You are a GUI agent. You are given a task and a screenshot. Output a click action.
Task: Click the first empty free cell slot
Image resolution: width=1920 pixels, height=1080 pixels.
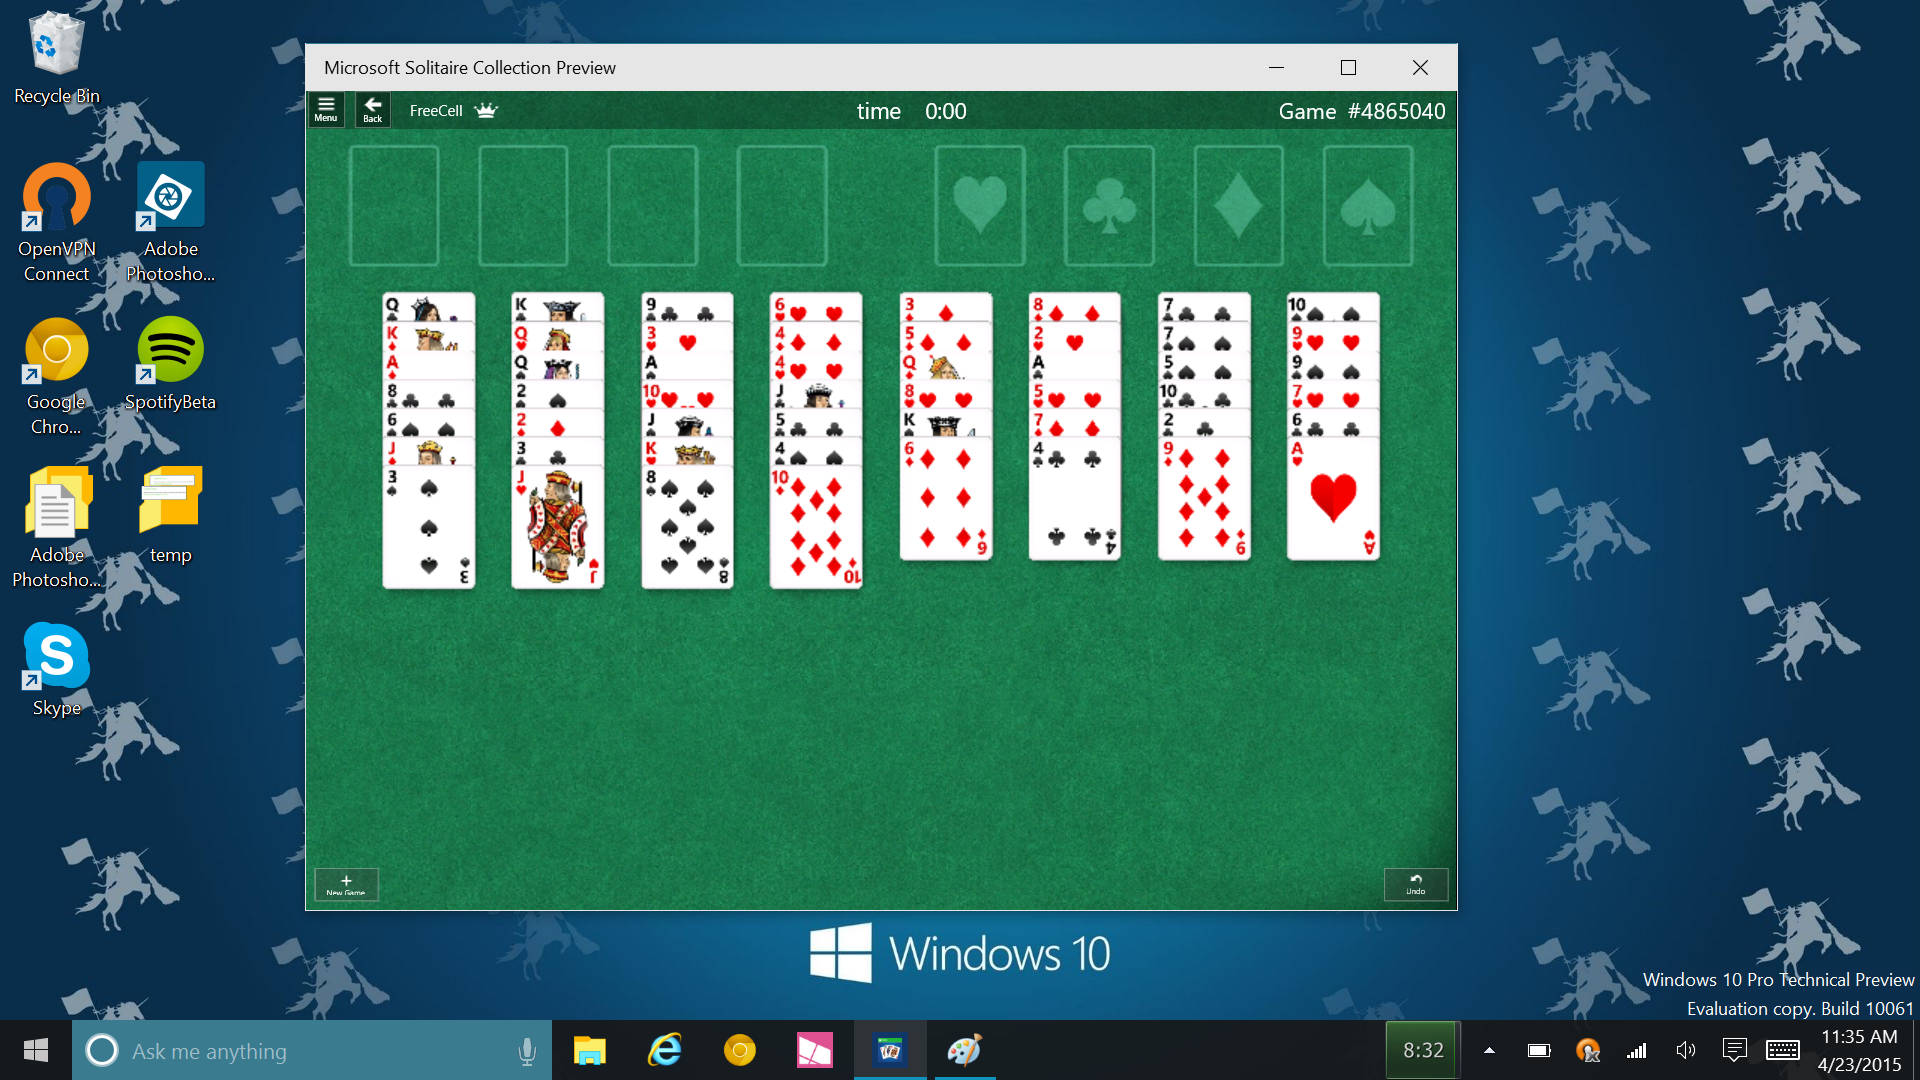pos(396,204)
